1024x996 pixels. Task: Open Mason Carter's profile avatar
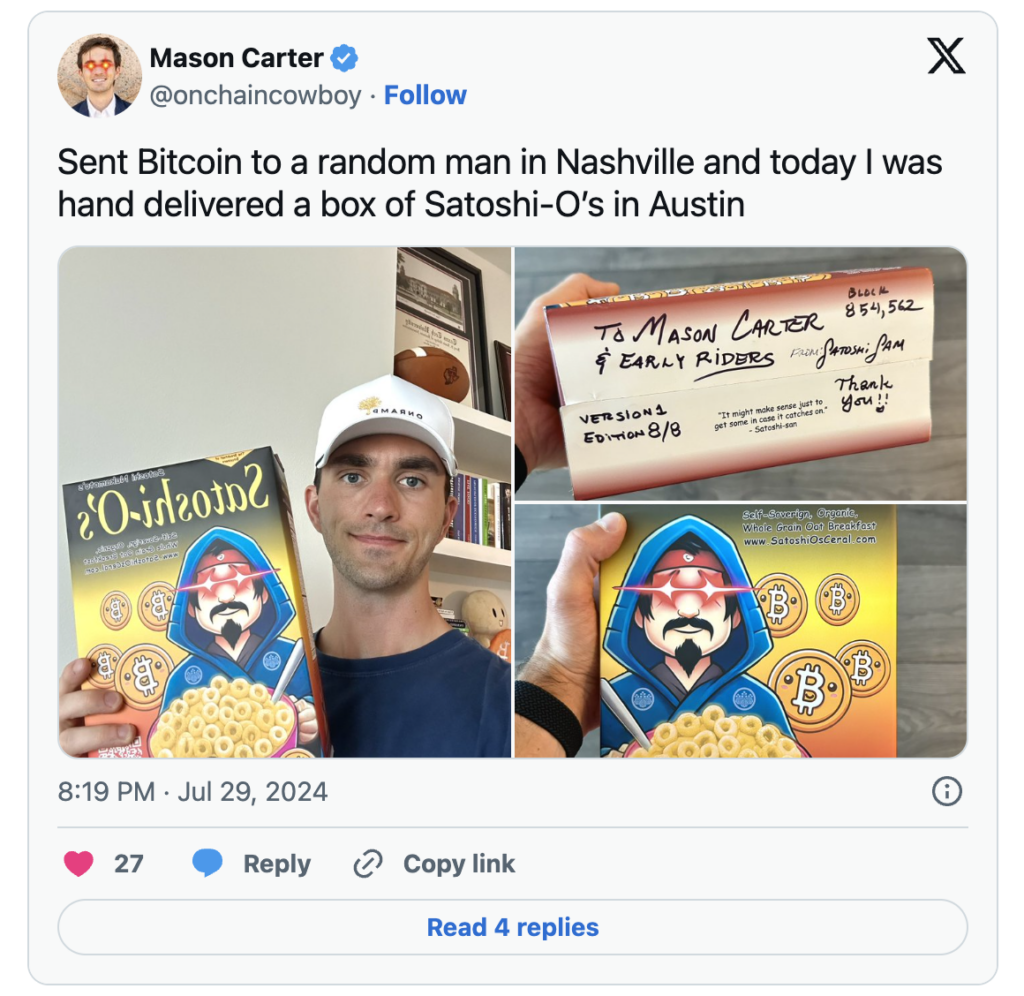[x=99, y=76]
